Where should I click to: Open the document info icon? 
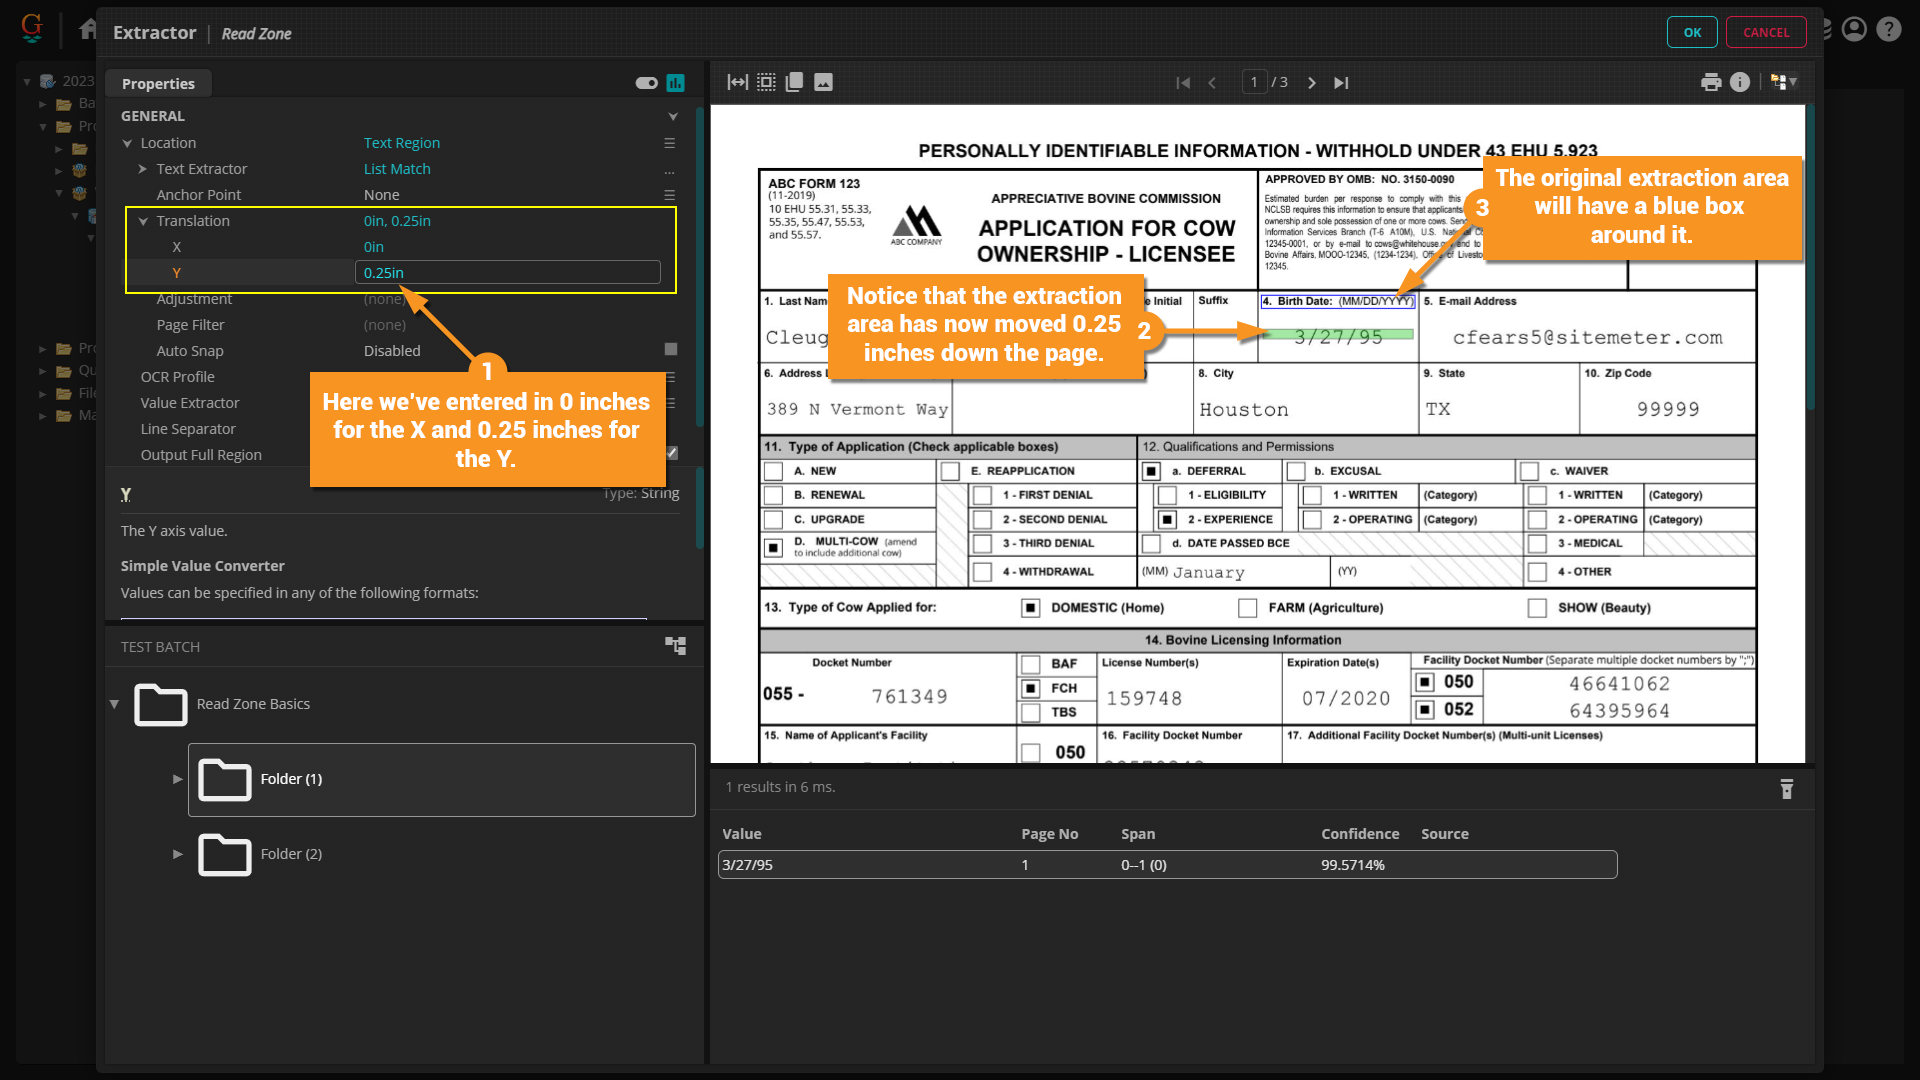click(1740, 82)
